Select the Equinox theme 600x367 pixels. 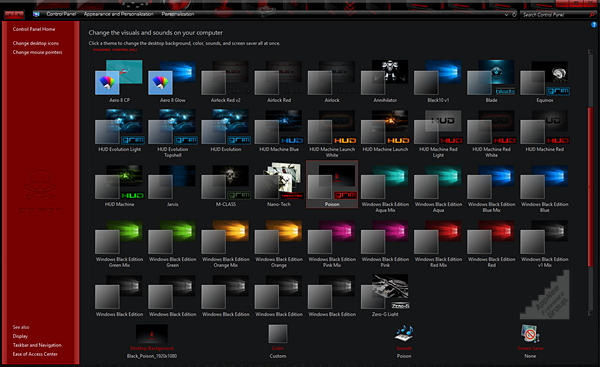coord(545,81)
